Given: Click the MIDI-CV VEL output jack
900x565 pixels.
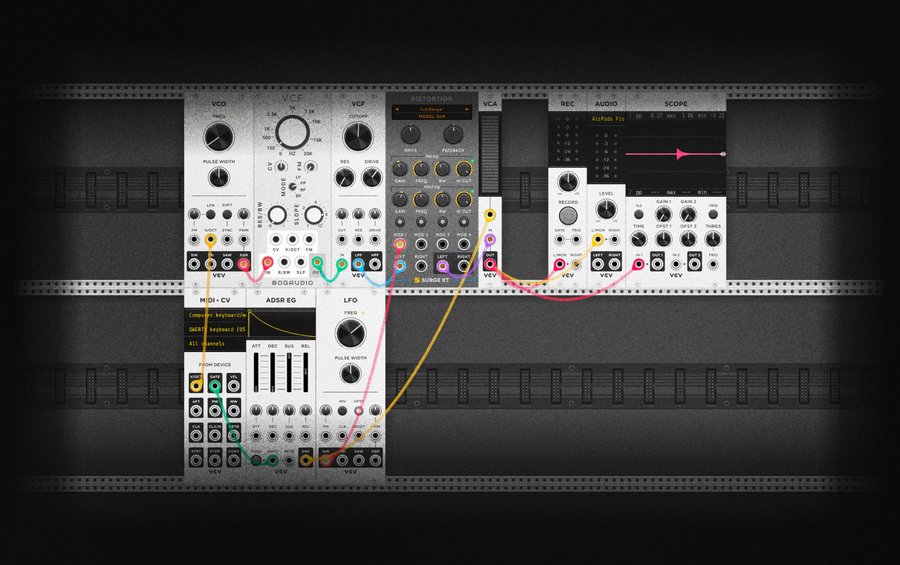Looking at the screenshot, I should point(233,385).
